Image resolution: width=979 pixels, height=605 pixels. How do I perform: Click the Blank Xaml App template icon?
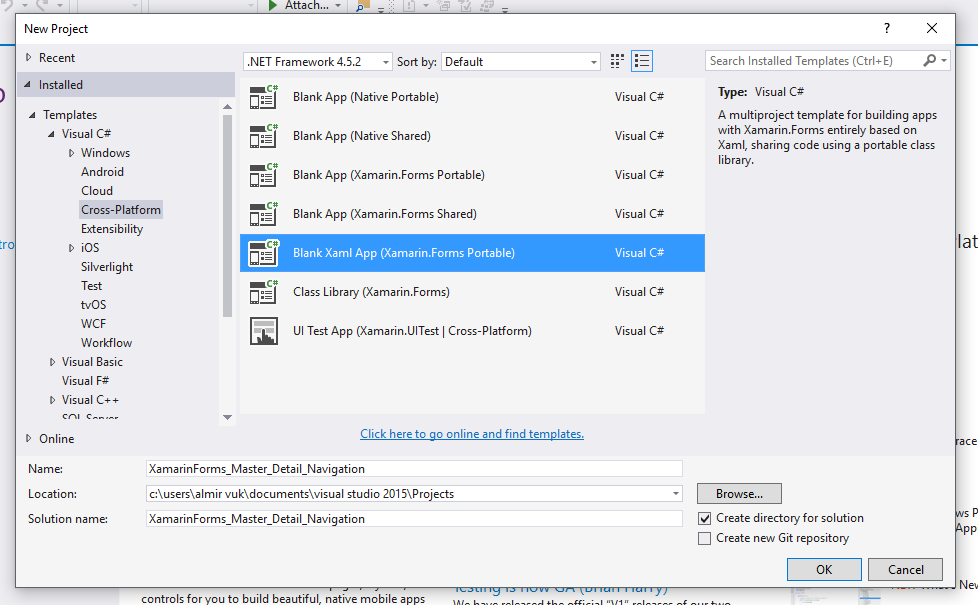(x=263, y=253)
